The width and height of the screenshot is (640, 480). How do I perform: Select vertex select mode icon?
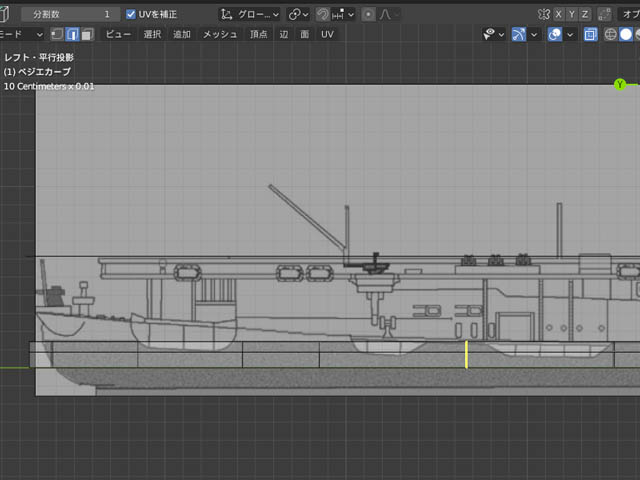pyautogui.click(x=57, y=34)
